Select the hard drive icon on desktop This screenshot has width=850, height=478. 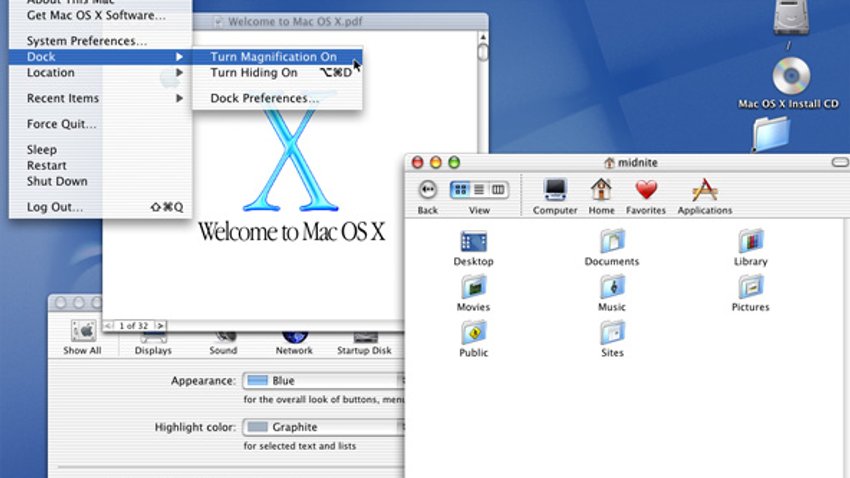click(x=791, y=17)
